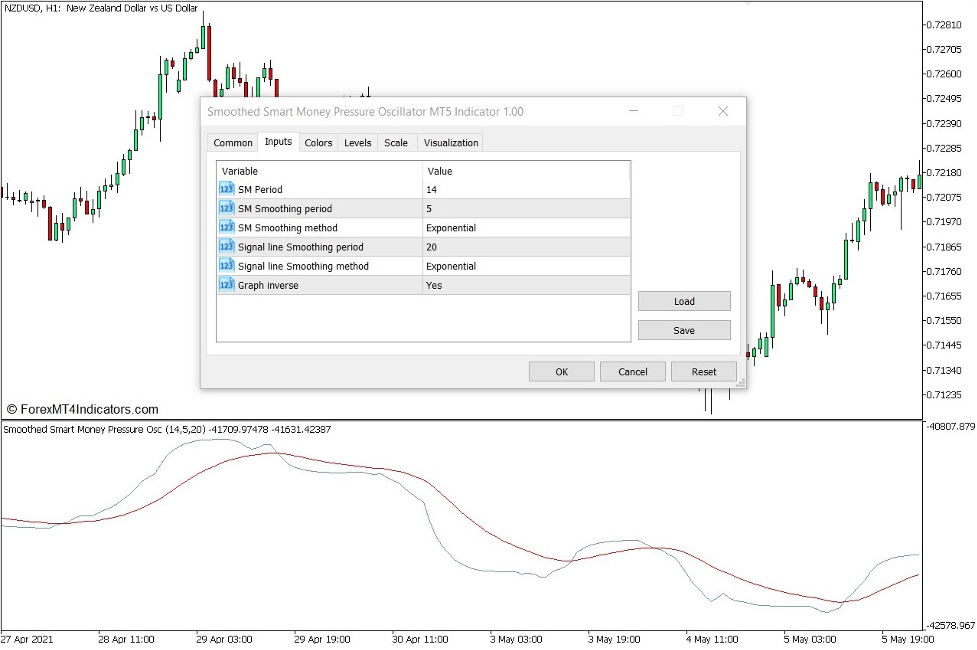
Task: Click the SM Smoothing method parameter icon
Action: click(226, 227)
